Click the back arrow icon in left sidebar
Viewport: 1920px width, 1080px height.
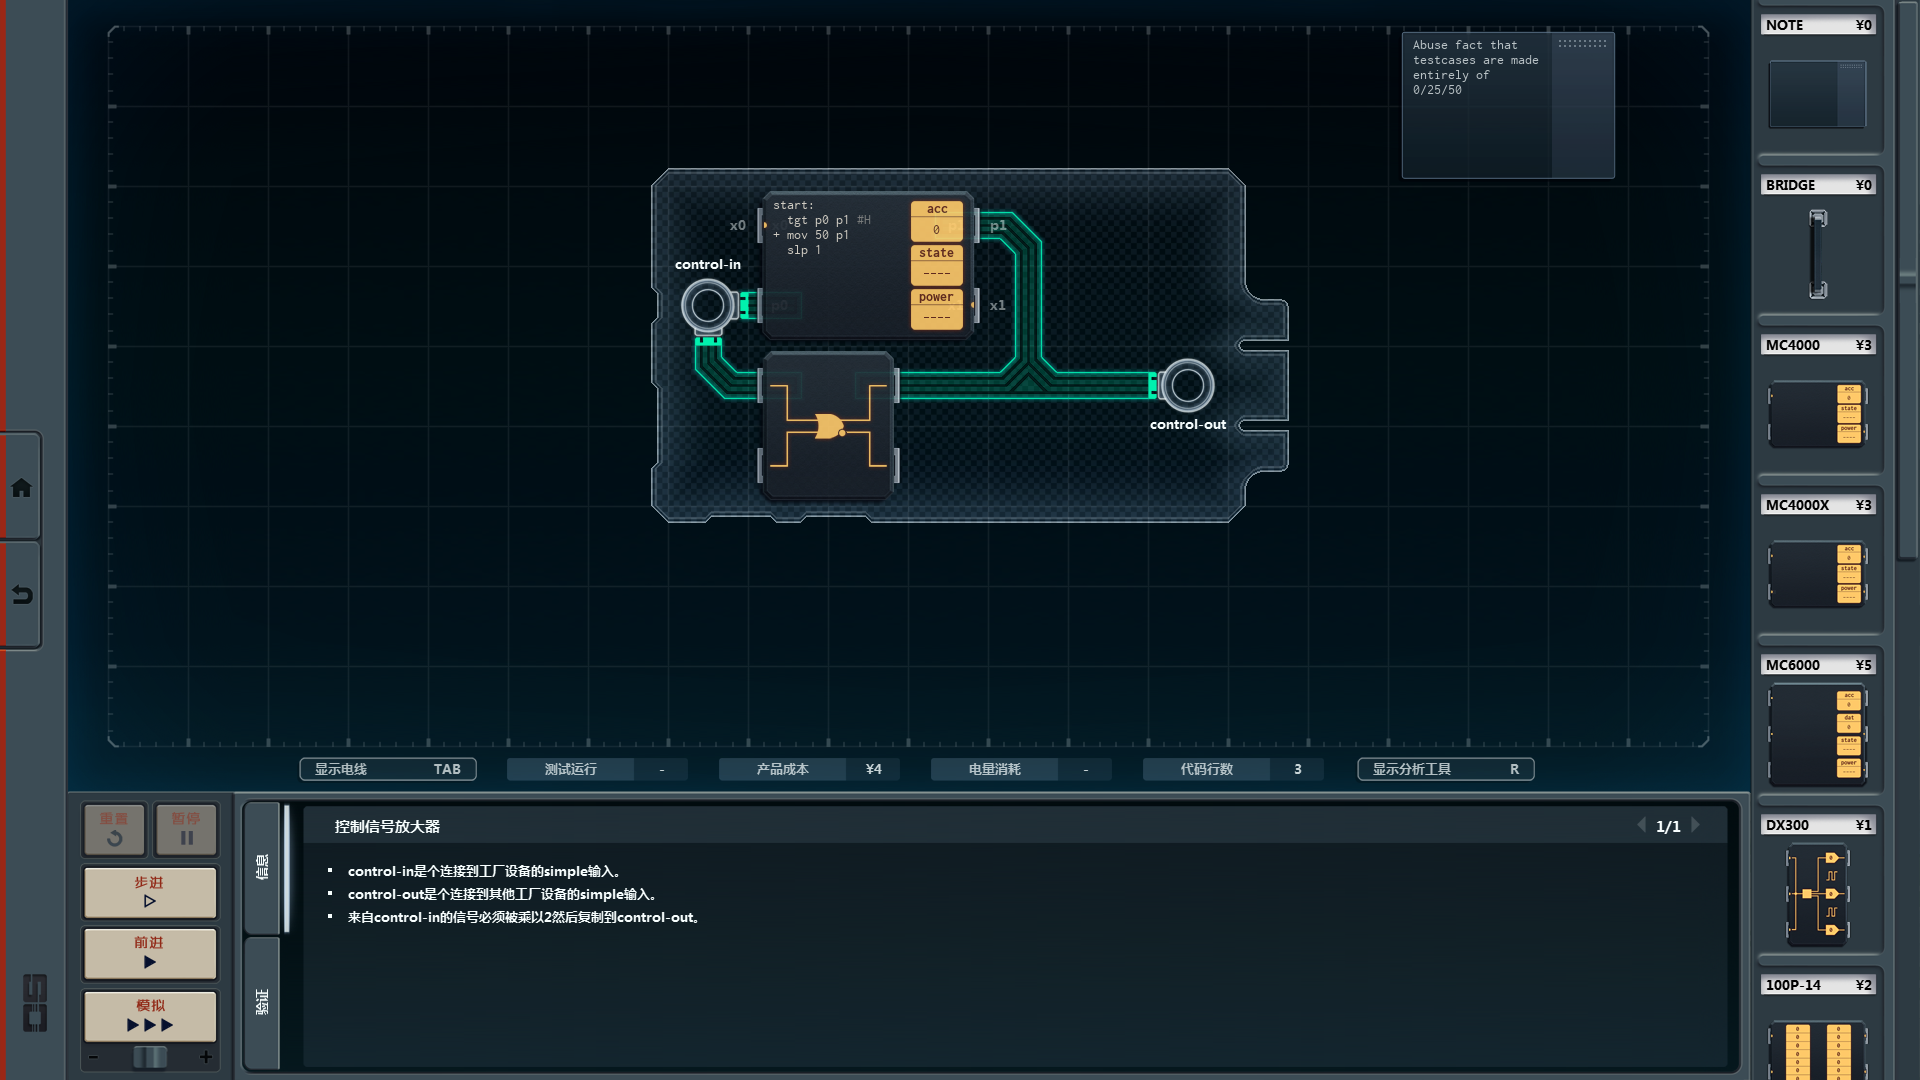pos(21,595)
